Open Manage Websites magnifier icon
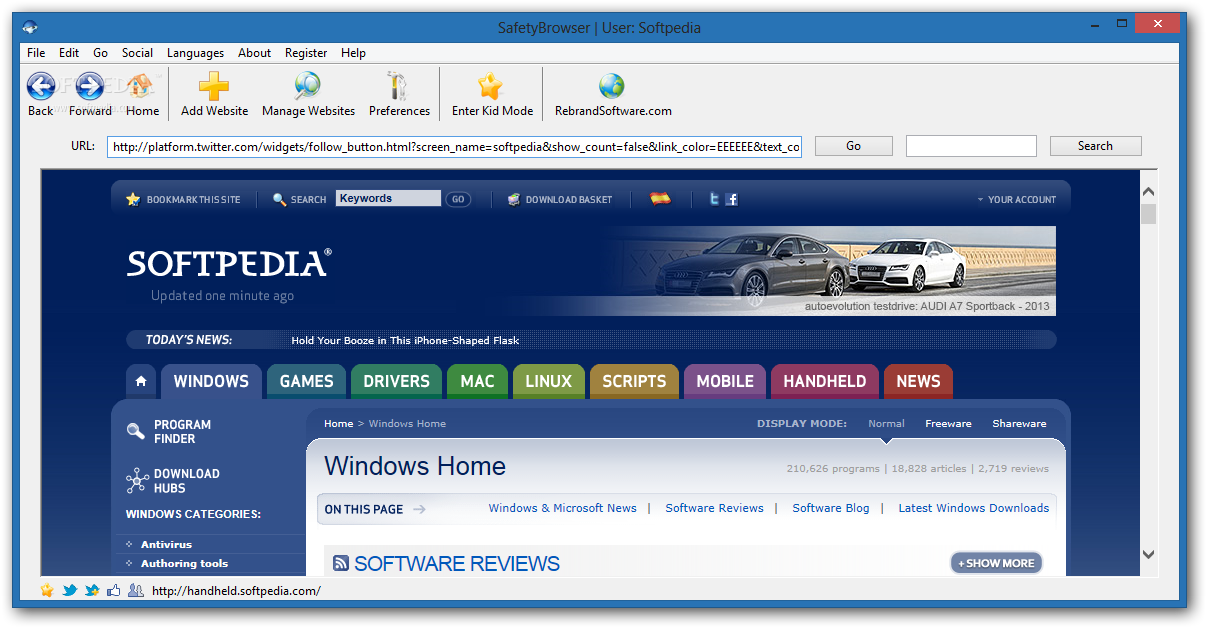Screen dimensions: 1207x628 pos(308,86)
